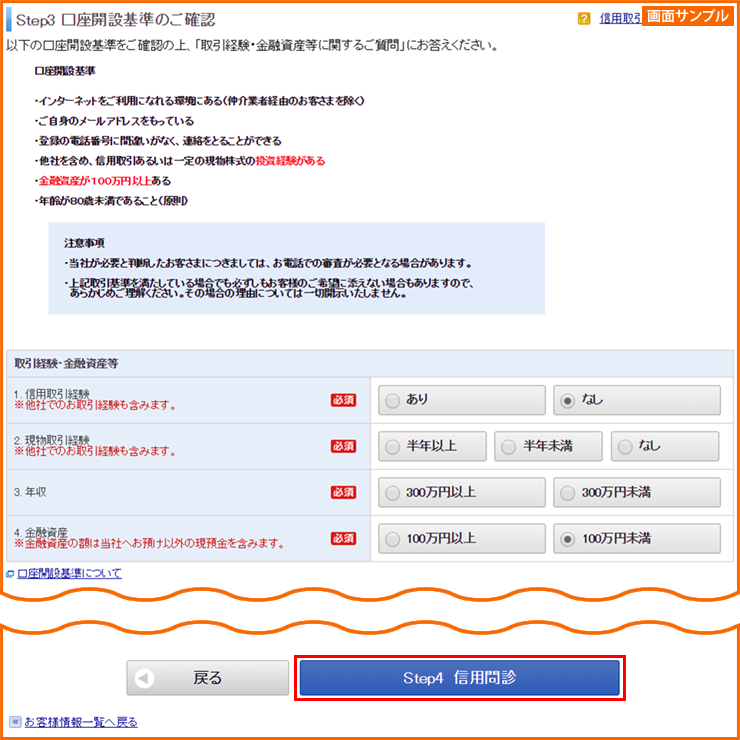This screenshot has height=740, width=740.
Task: Open the 信用取引 help link at top
Action: [x=621, y=18]
